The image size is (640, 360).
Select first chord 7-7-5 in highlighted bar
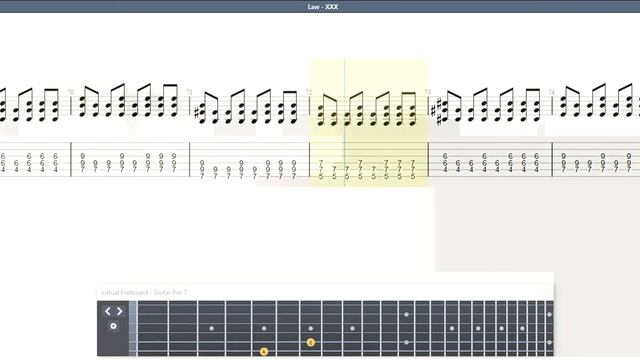(x=321, y=170)
